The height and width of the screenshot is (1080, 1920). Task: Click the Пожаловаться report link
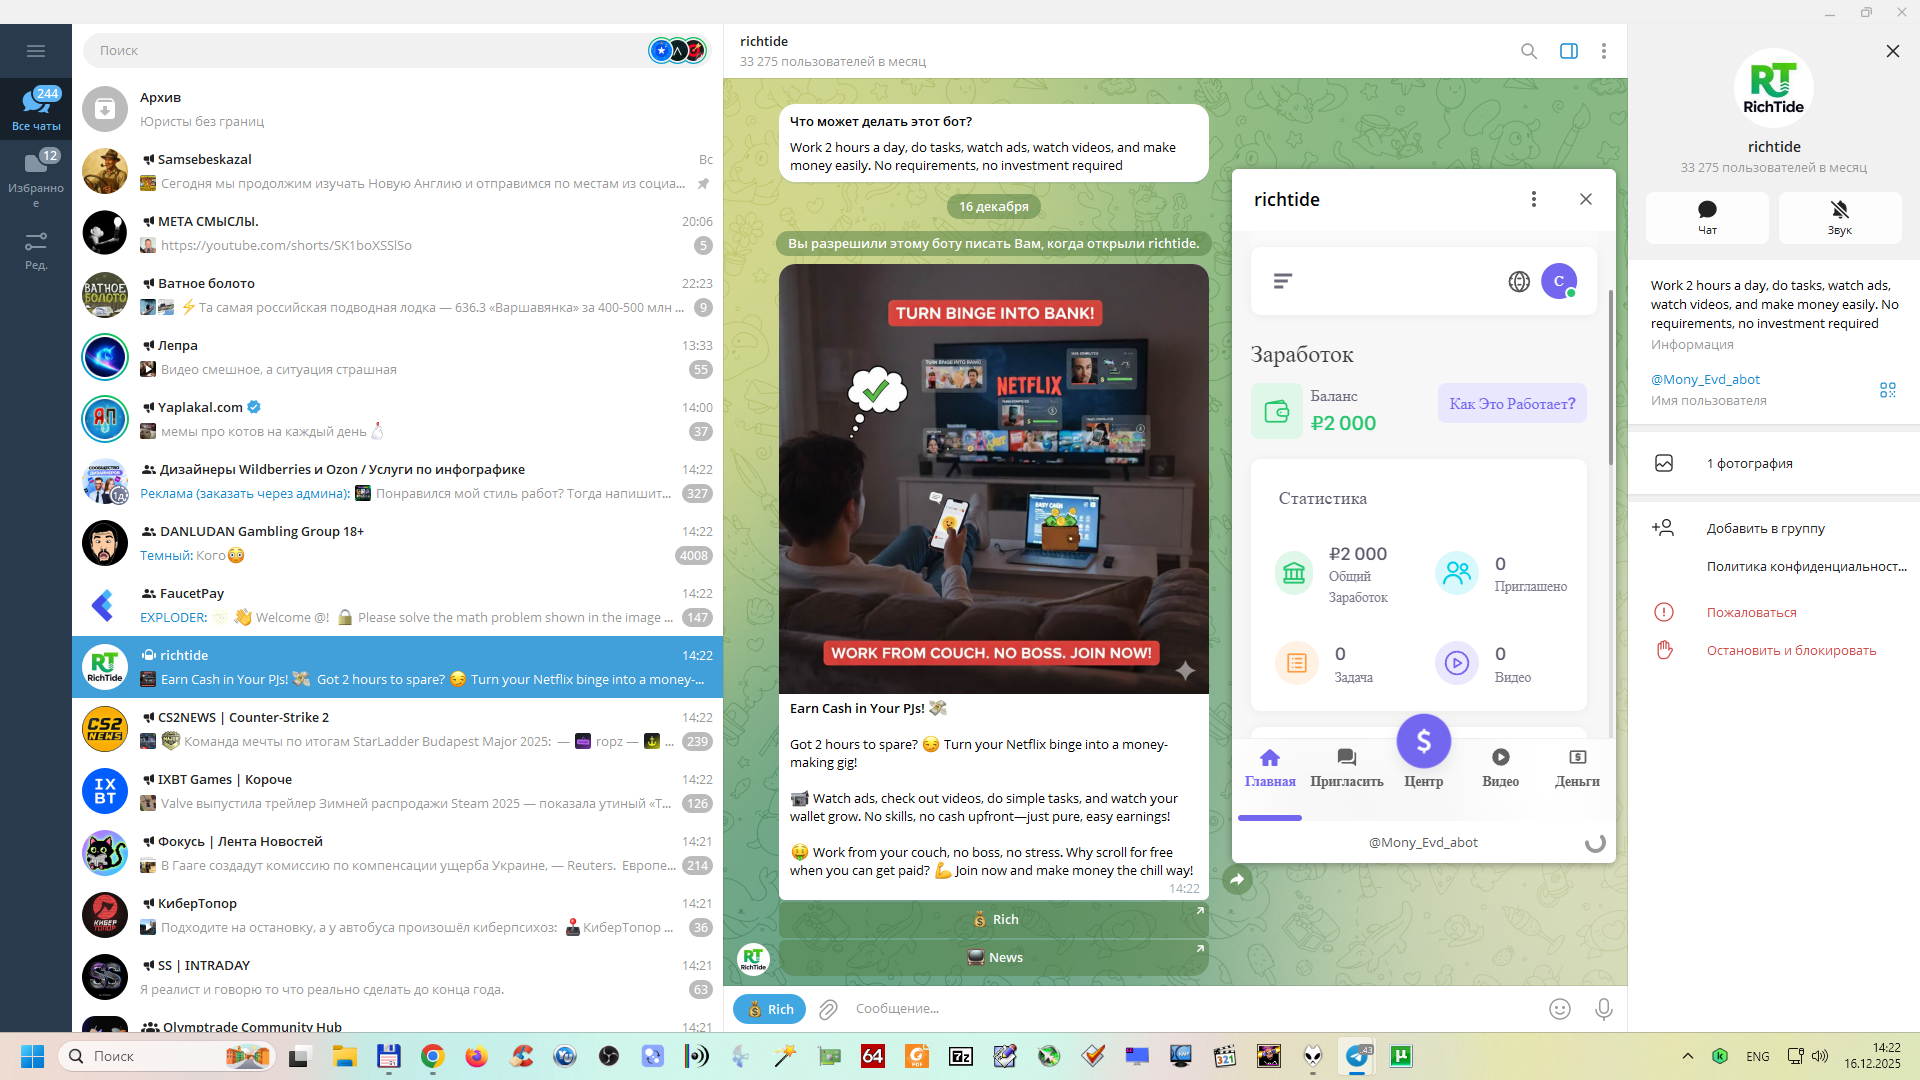tap(1751, 613)
